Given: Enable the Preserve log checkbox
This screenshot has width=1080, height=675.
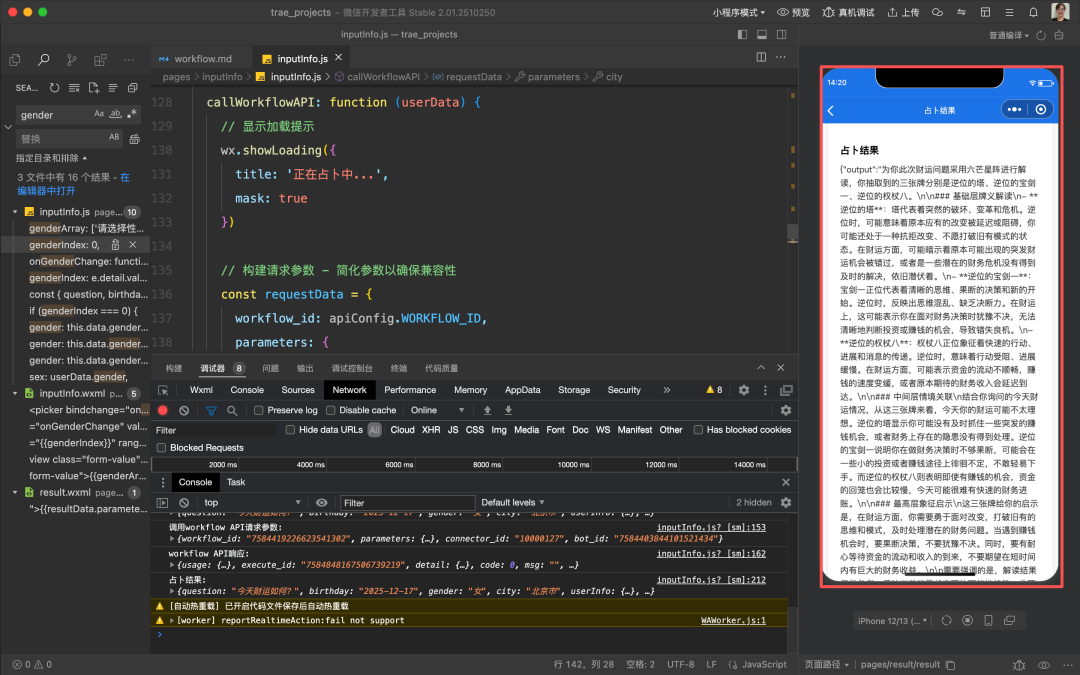Looking at the screenshot, I should click(x=259, y=410).
